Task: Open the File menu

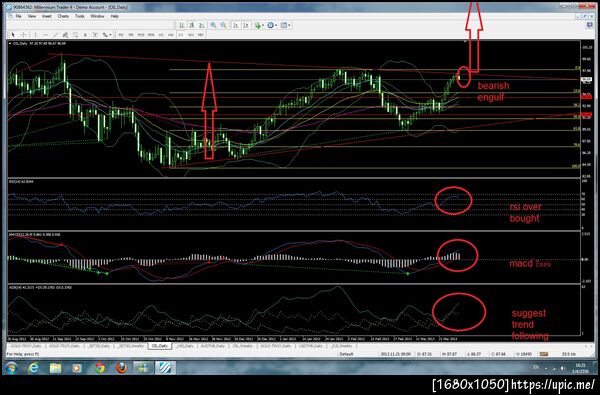Action: click(x=18, y=16)
